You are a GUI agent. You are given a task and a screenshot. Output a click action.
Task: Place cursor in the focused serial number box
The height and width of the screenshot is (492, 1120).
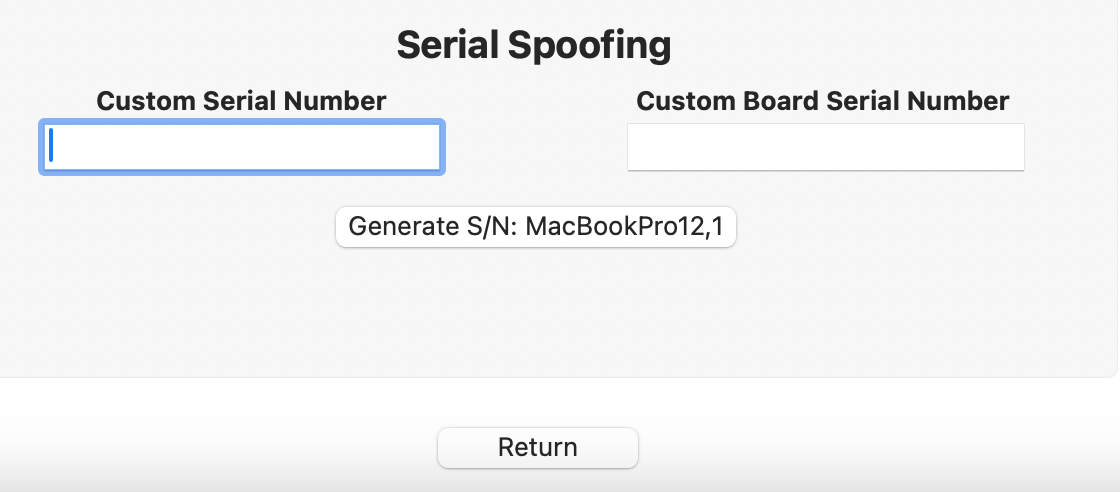(x=241, y=147)
